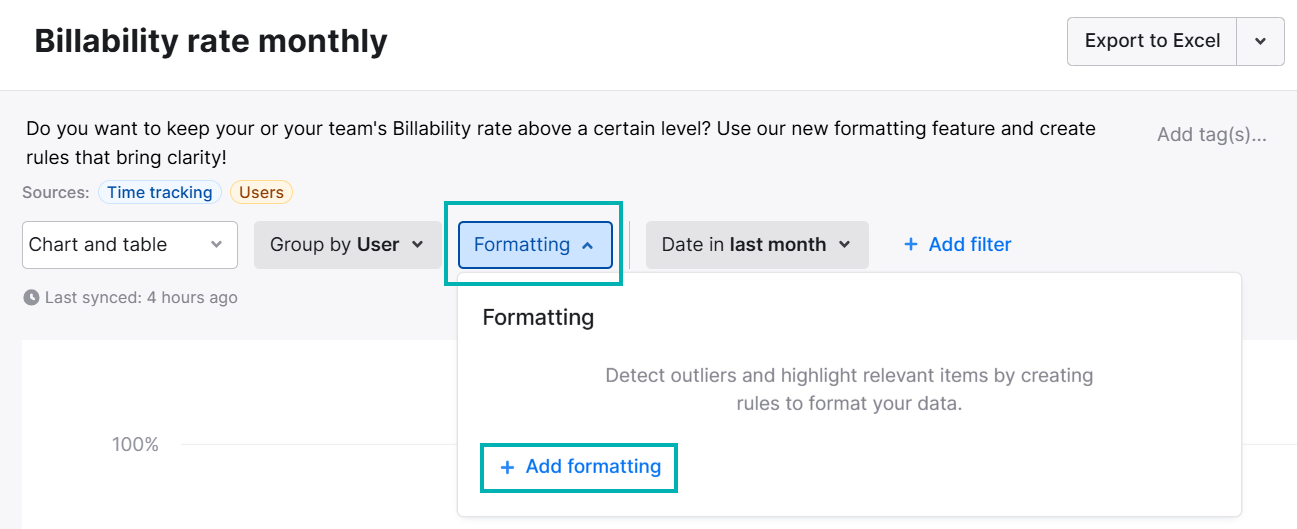Screen dimensions: 1297x529
Task: Click the chevron icon on Date in last month
Action: click(844, 245)
